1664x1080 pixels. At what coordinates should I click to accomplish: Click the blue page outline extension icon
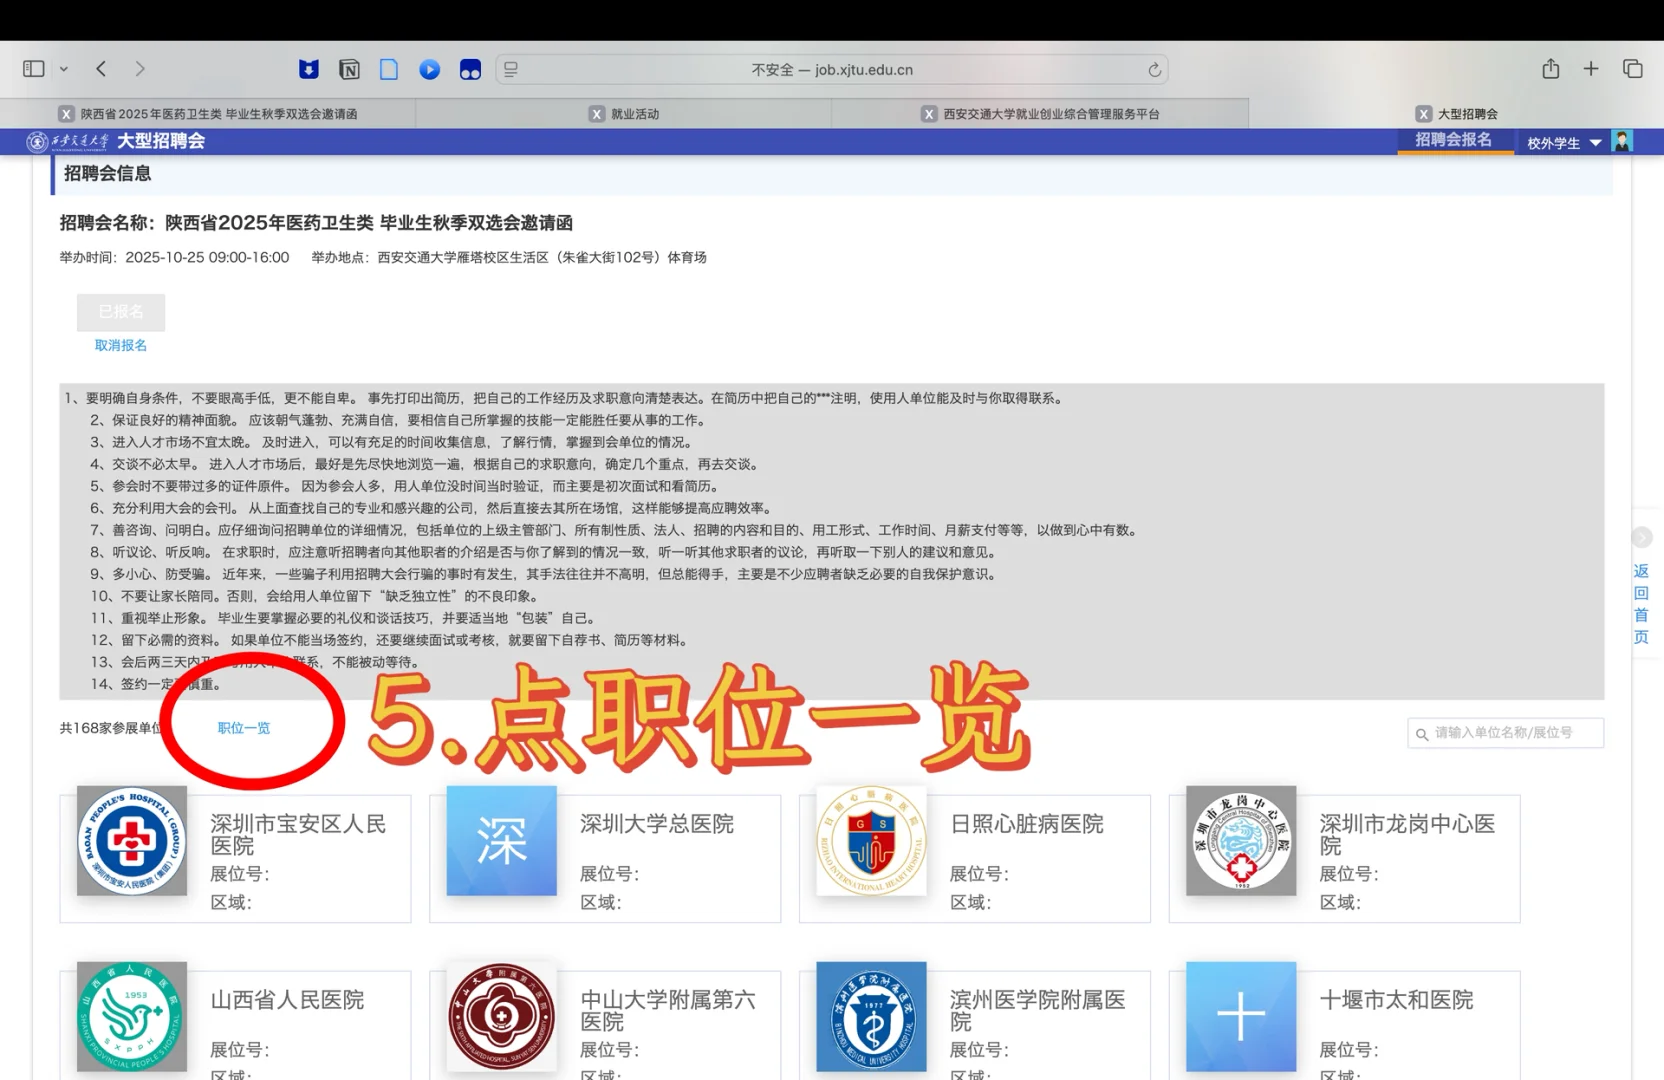tap(389, 69)
